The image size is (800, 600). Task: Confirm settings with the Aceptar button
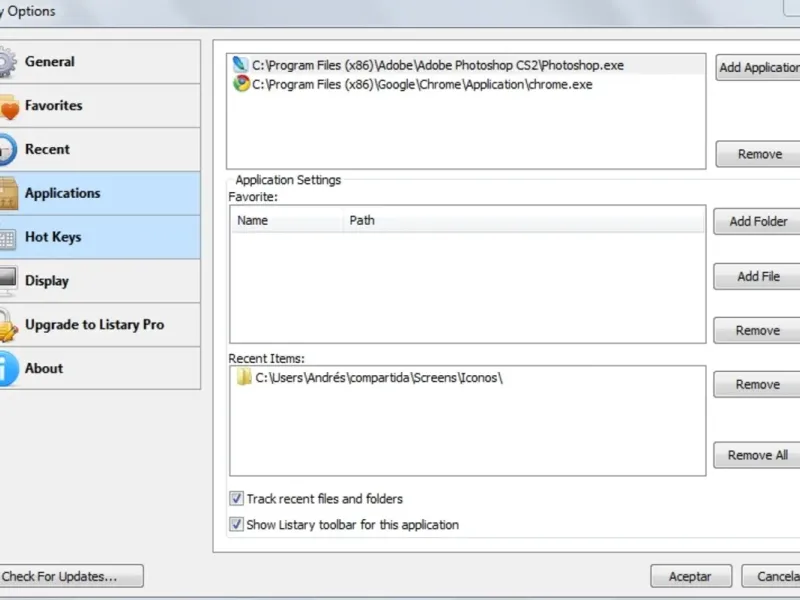coord(690,576)
